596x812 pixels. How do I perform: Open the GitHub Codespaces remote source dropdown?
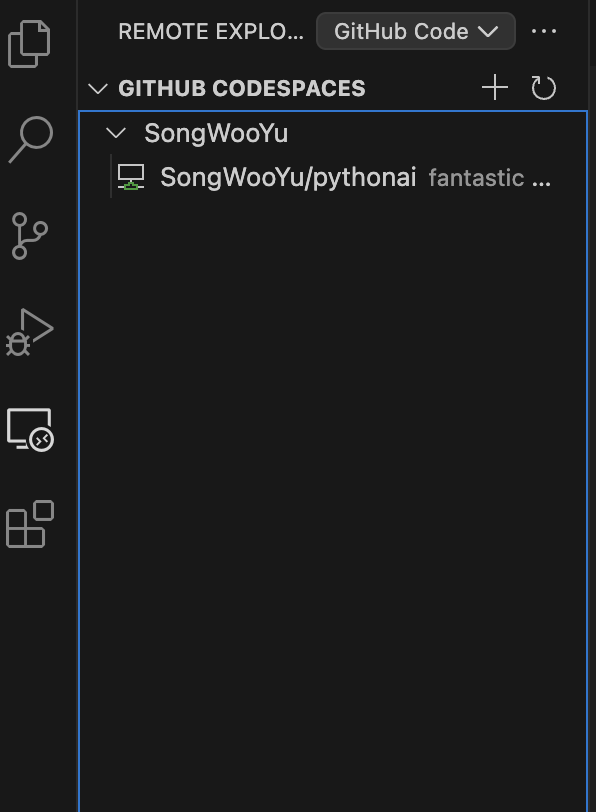(x=415, y=31)
